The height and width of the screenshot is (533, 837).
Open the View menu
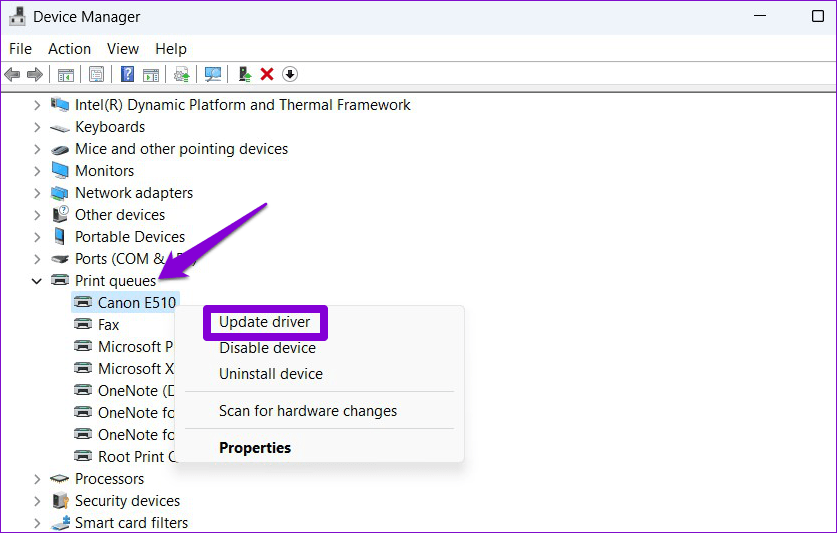(x=123, y=48)
